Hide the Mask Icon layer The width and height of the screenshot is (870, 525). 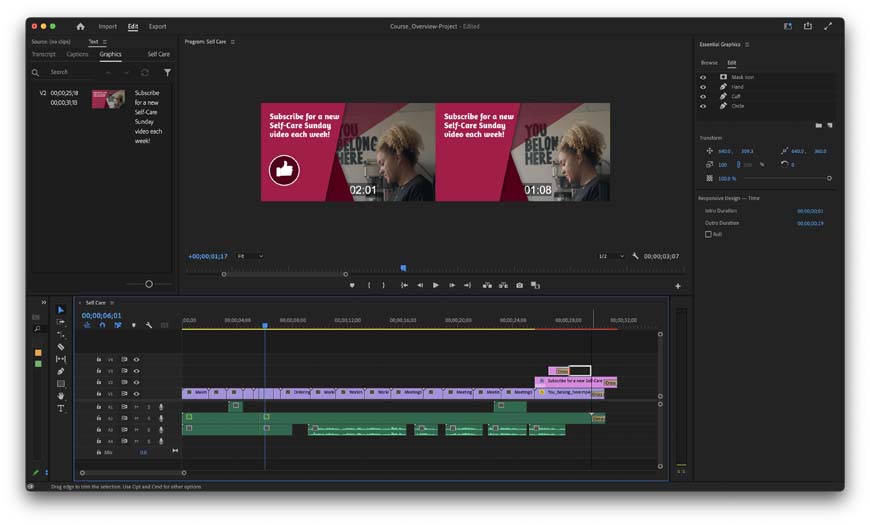pyautogui.click(x=702, y=77)
